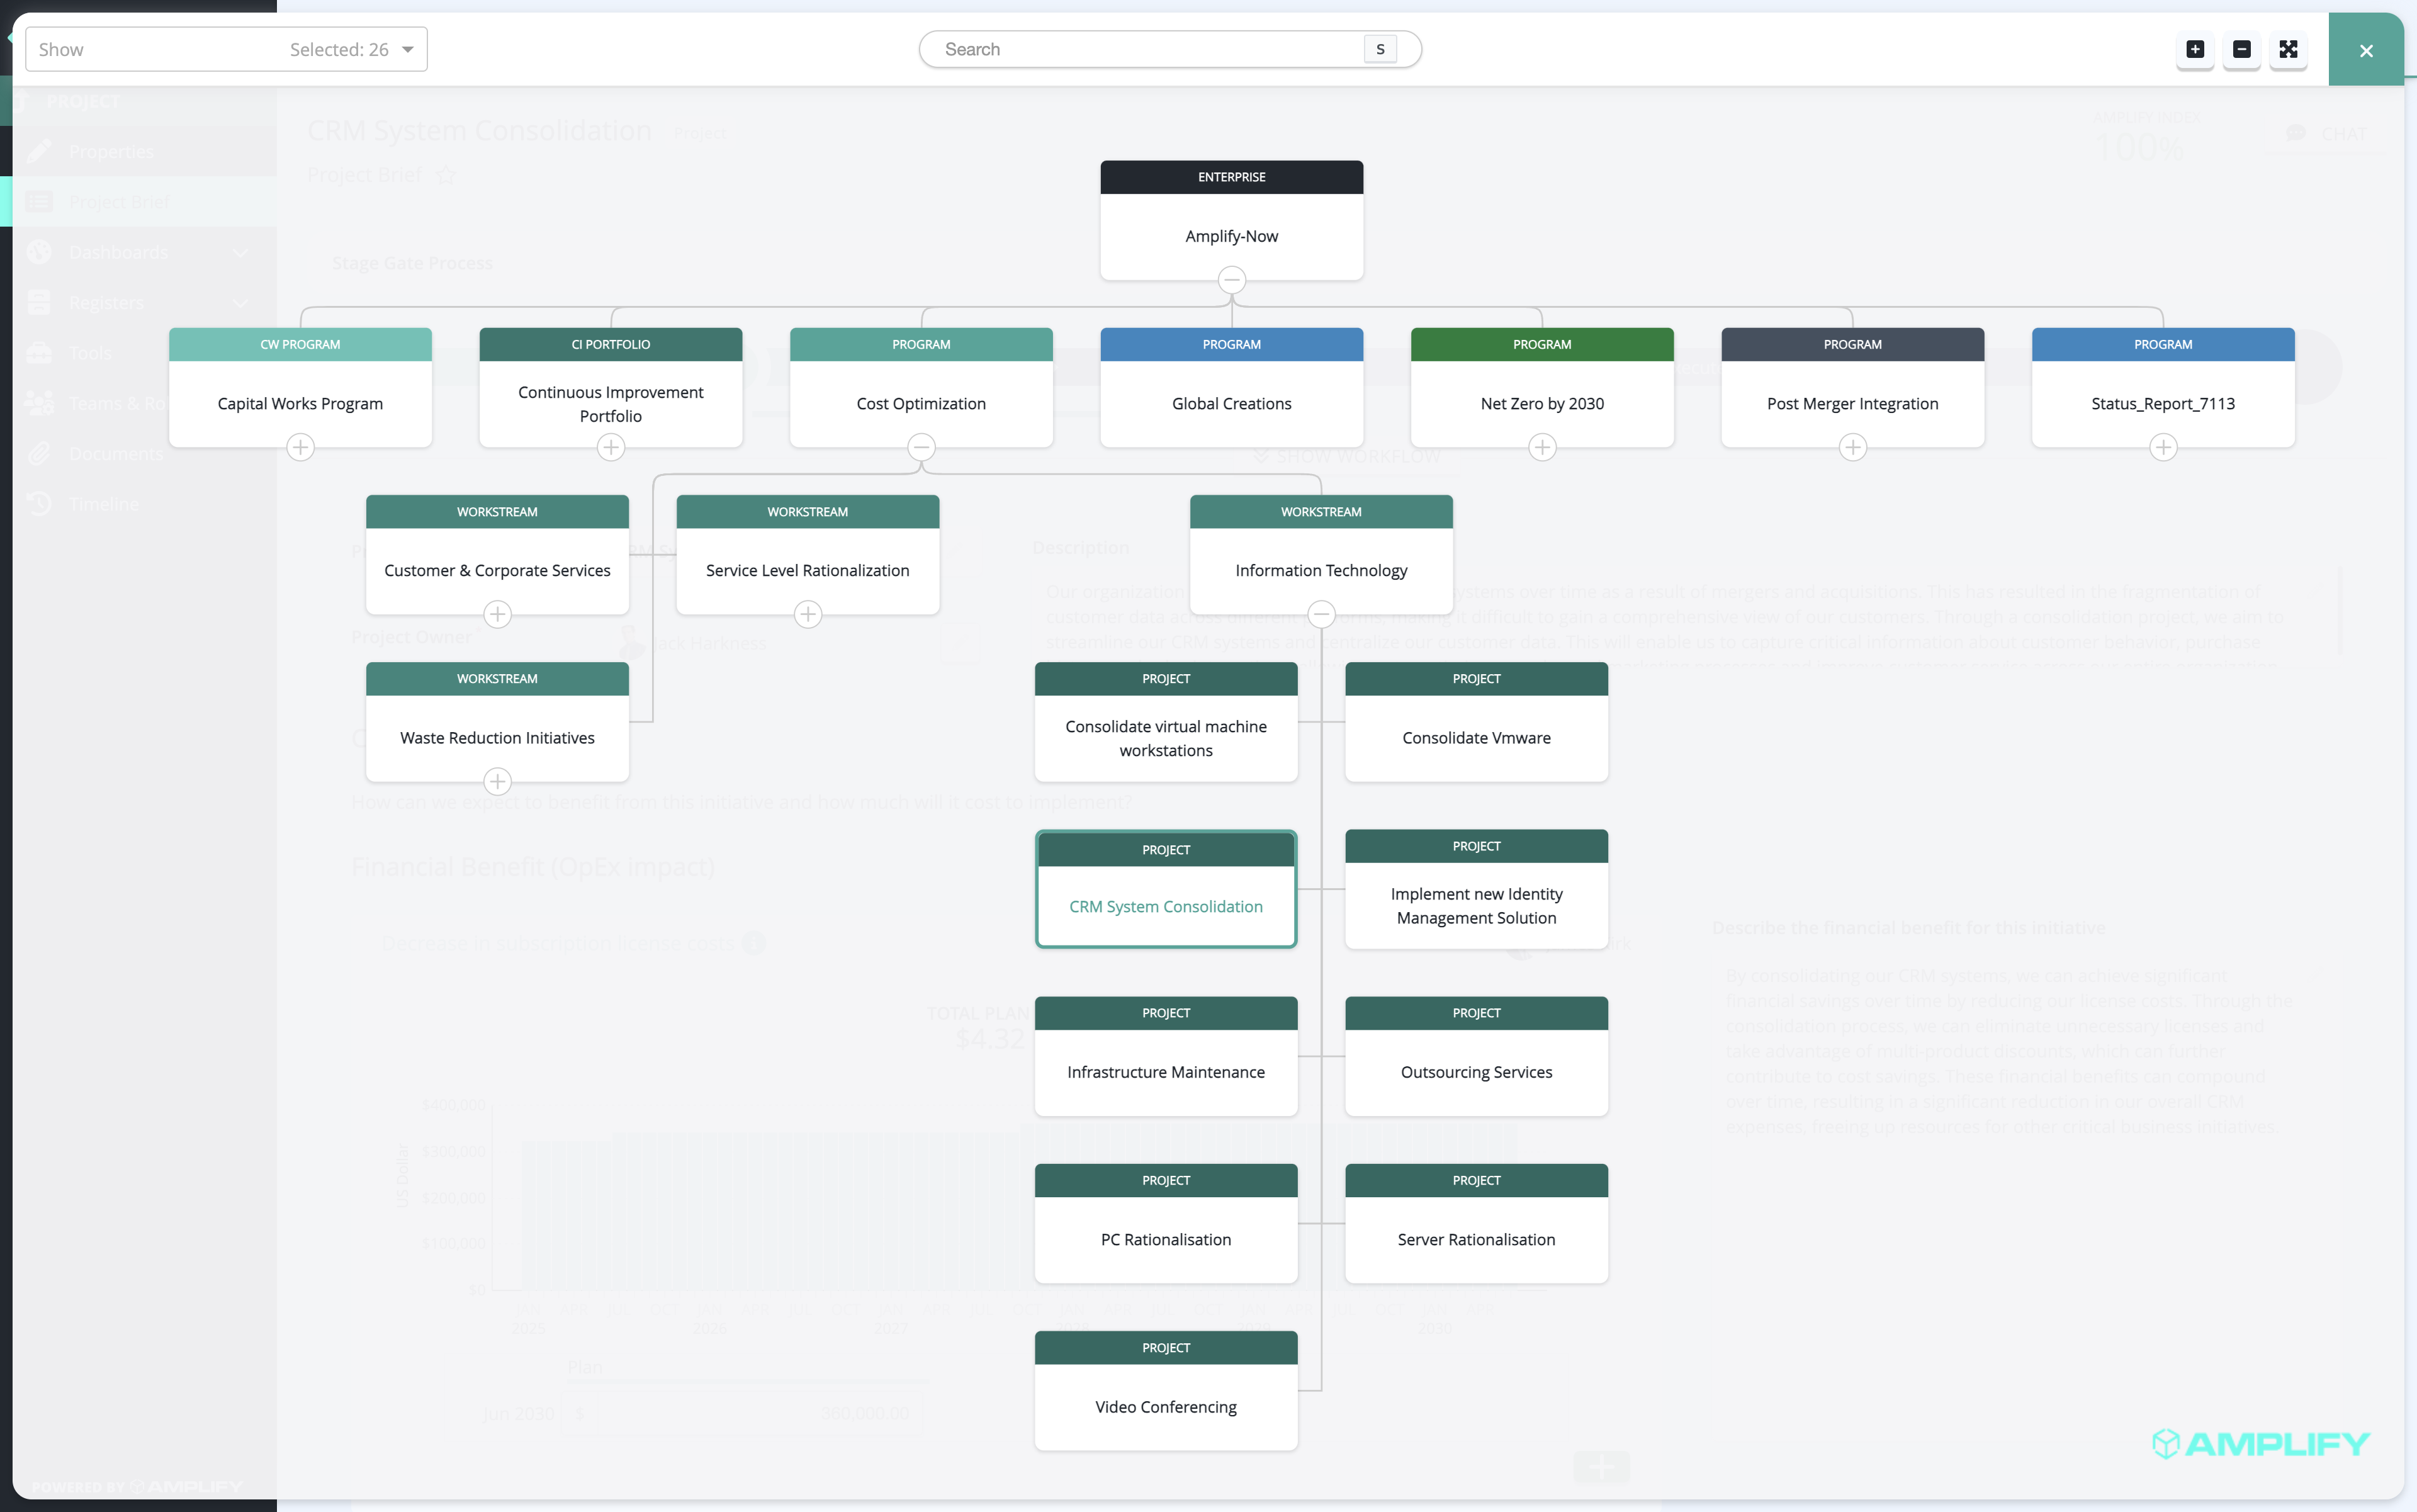Viewport: 2417px width, 1512px height.
Task: Expand the Post Merger Integration node
Action: [x=1853, y=447]
